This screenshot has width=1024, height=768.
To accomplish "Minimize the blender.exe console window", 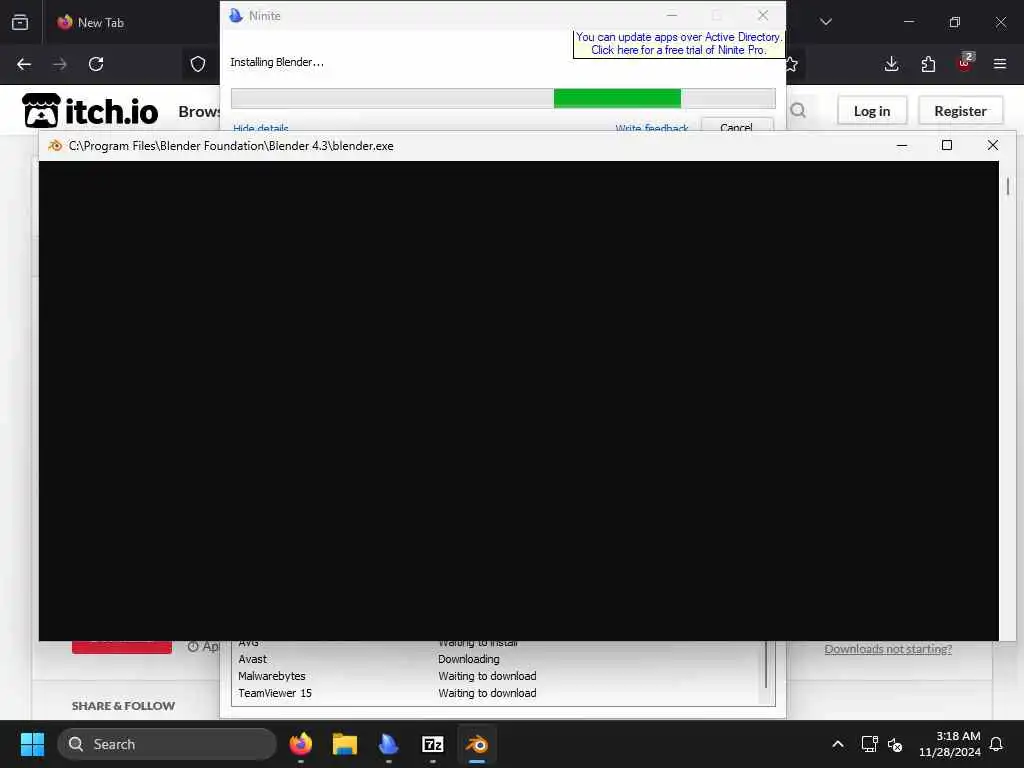I will coord(902,146).
